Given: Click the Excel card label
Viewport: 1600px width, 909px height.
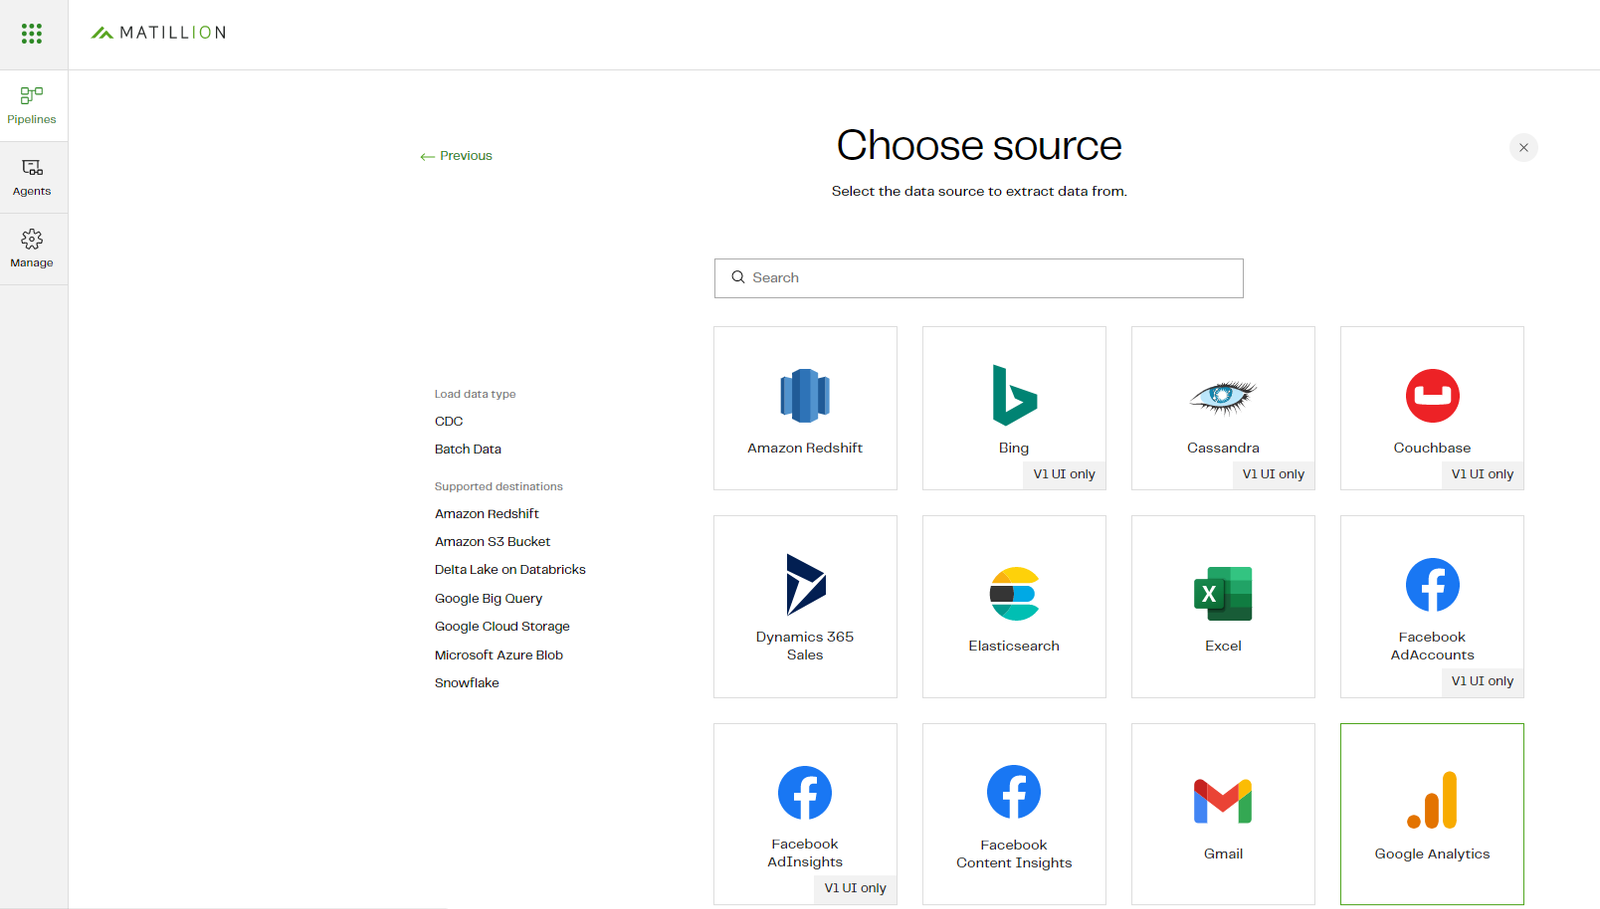Looking at the screenshot, I should pyautogui.click(x=1223, y=646).
